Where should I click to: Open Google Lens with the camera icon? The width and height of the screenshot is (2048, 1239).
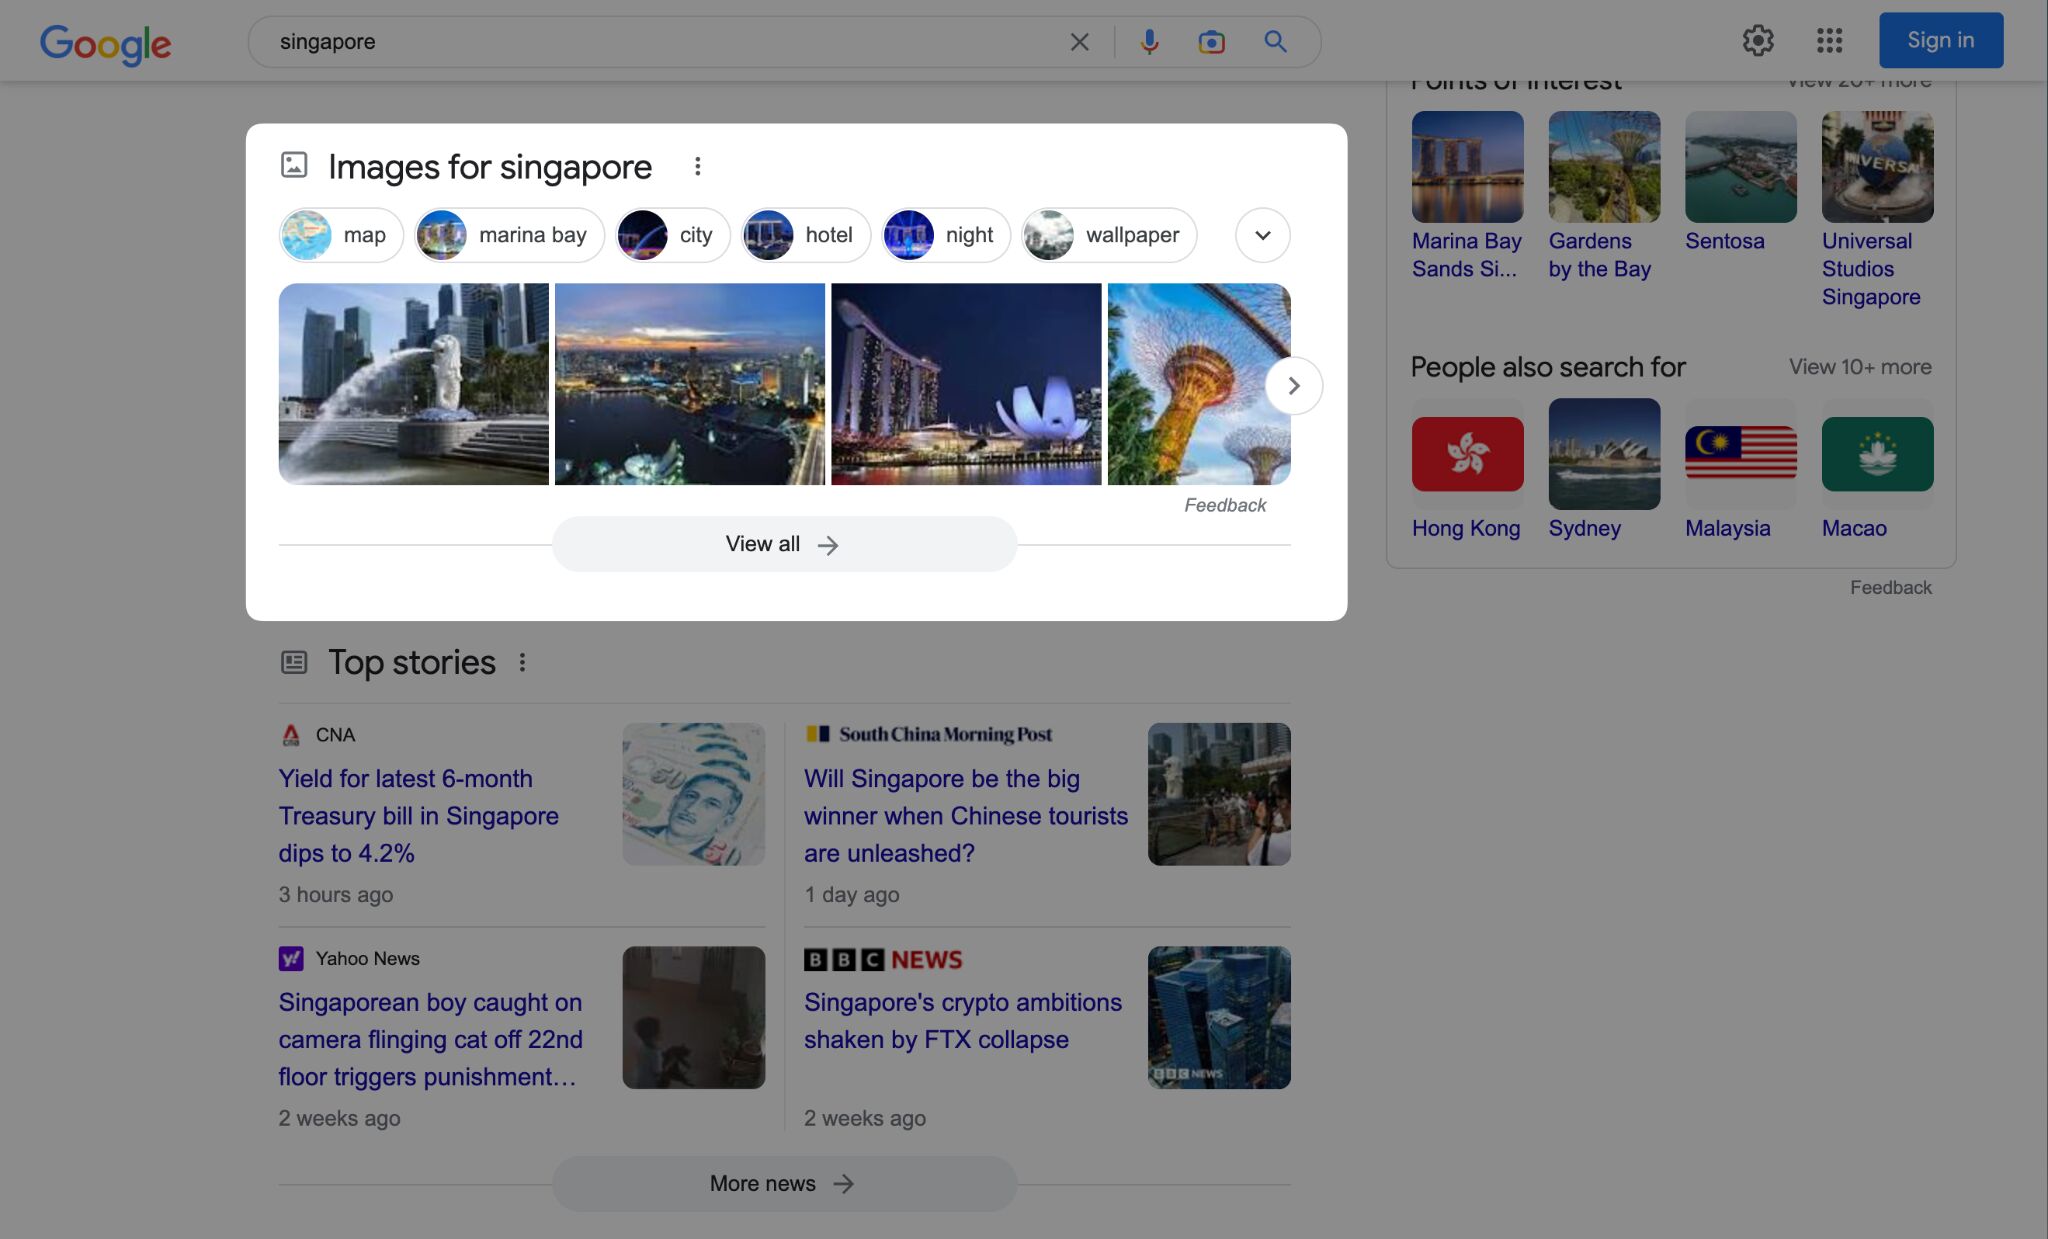point(1210,41)
